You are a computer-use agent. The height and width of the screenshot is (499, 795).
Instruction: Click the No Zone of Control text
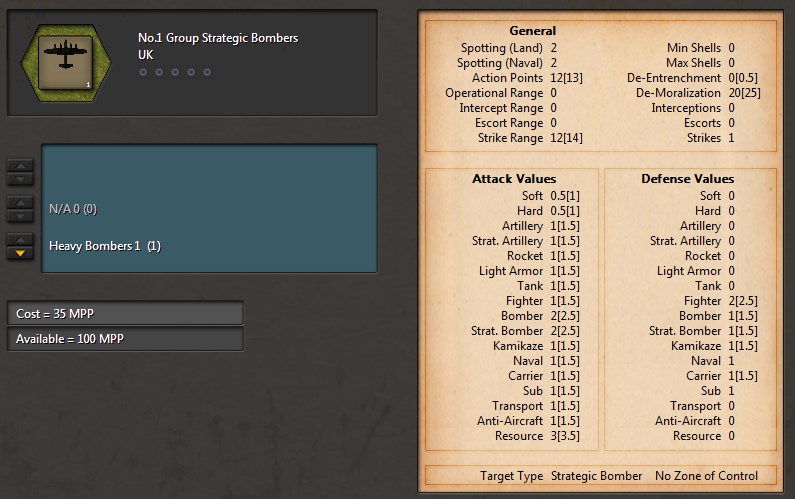[x=706, y=476]
